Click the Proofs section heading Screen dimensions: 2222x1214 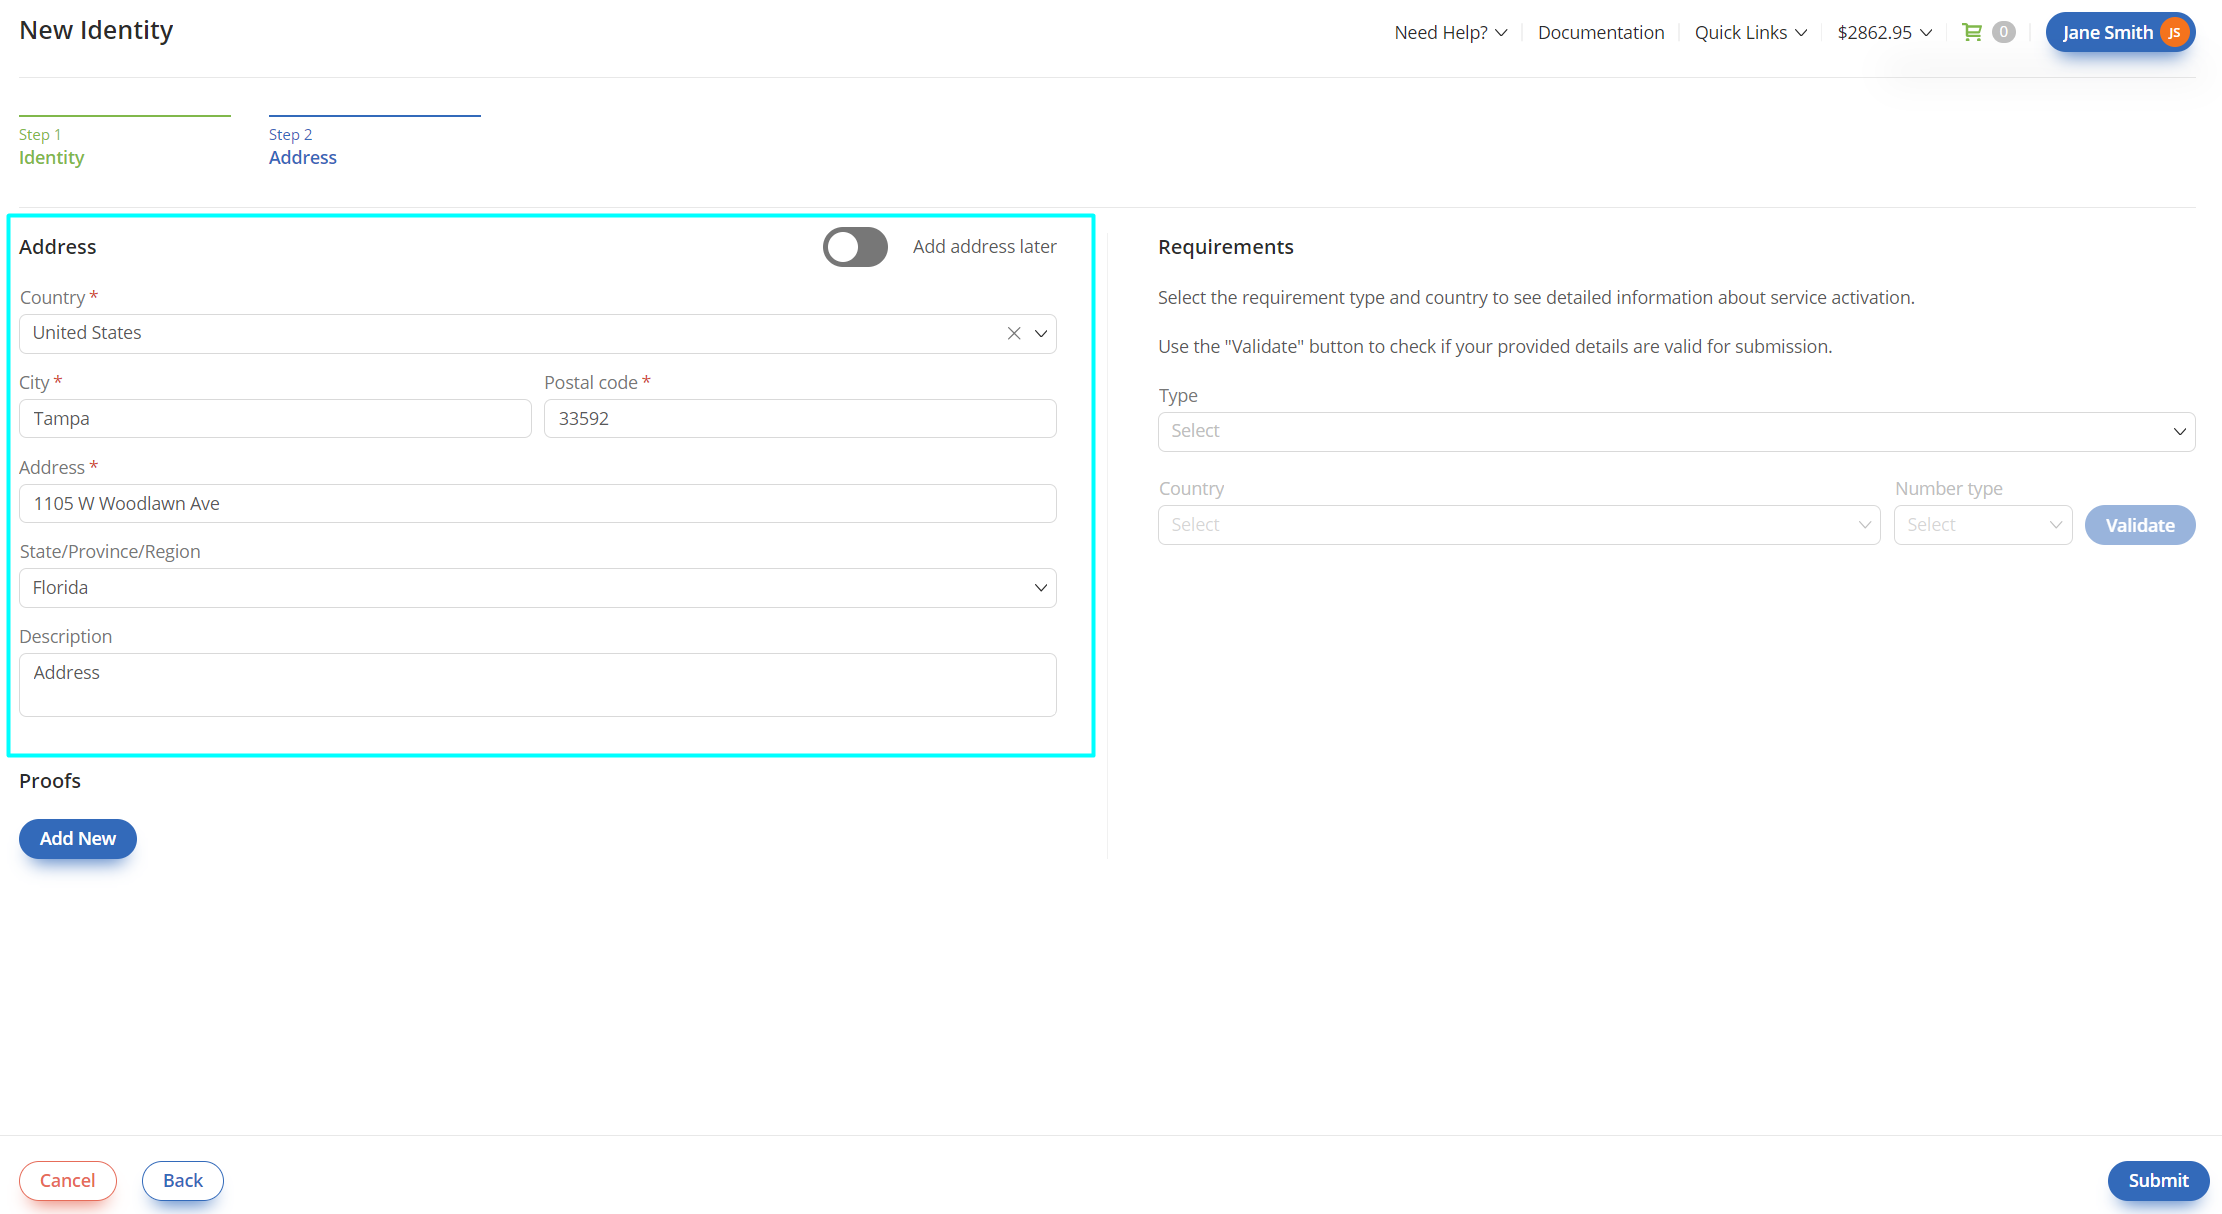point(50,781)
